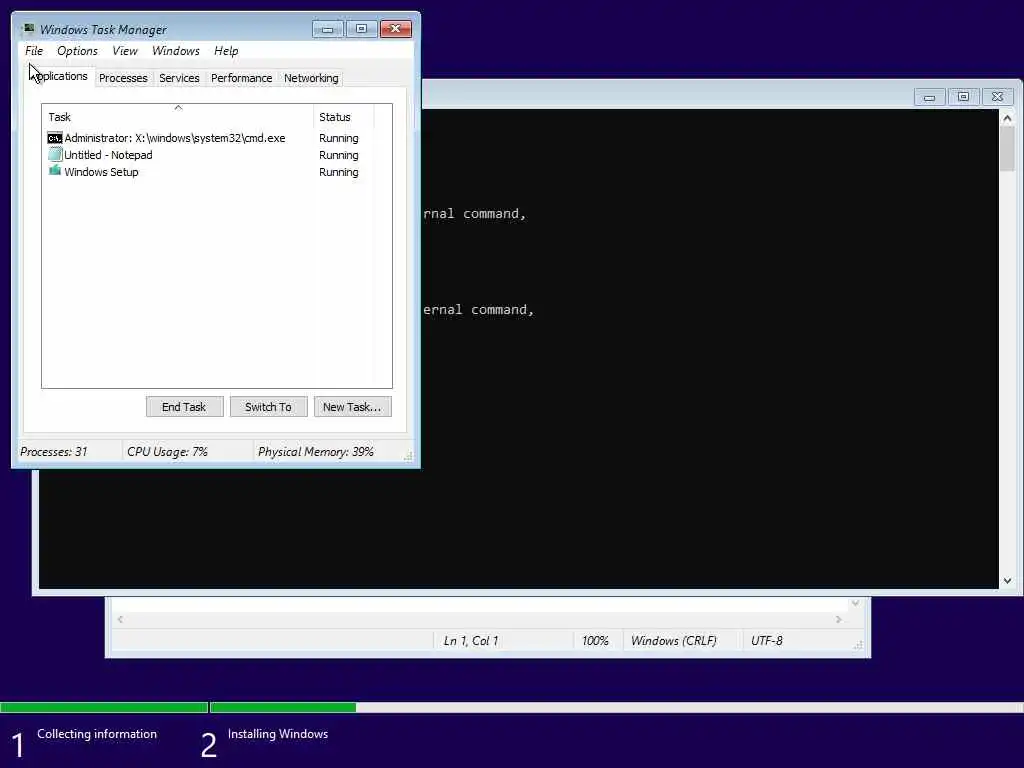
Task: Click the Task Manager title bar icon
Action: [x=28, y=29]
